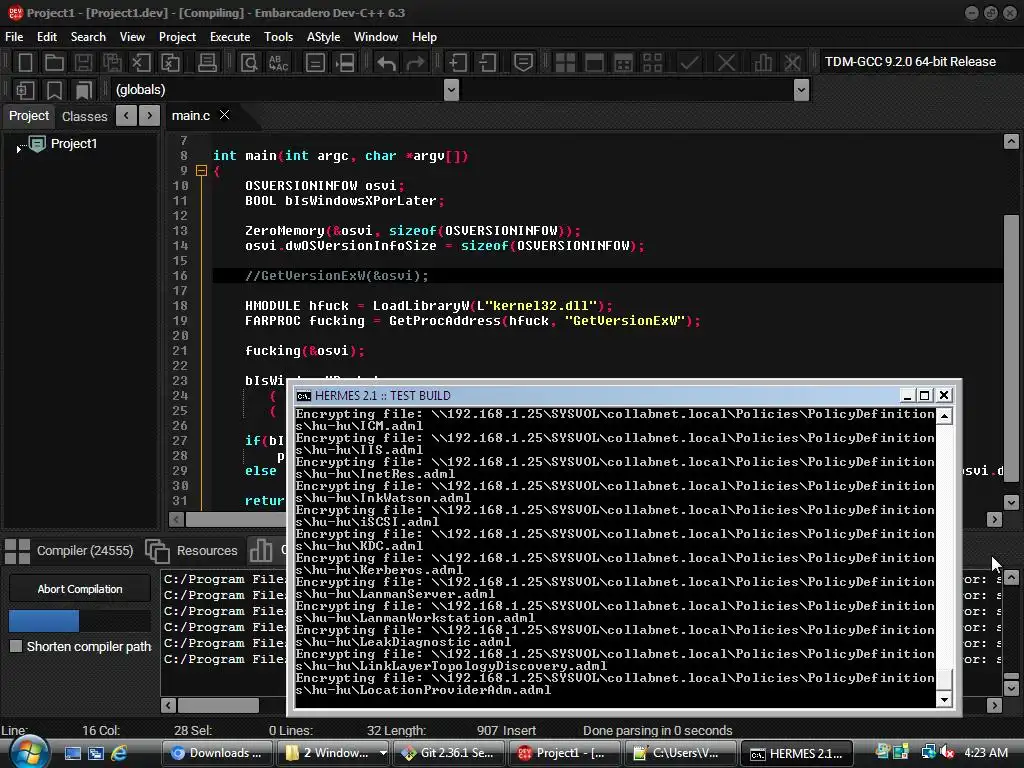Click the Windows Start button
Image resolution: width=1024 pixels, height=768 pixels.
pyautogui.click(x=27, y=752)
